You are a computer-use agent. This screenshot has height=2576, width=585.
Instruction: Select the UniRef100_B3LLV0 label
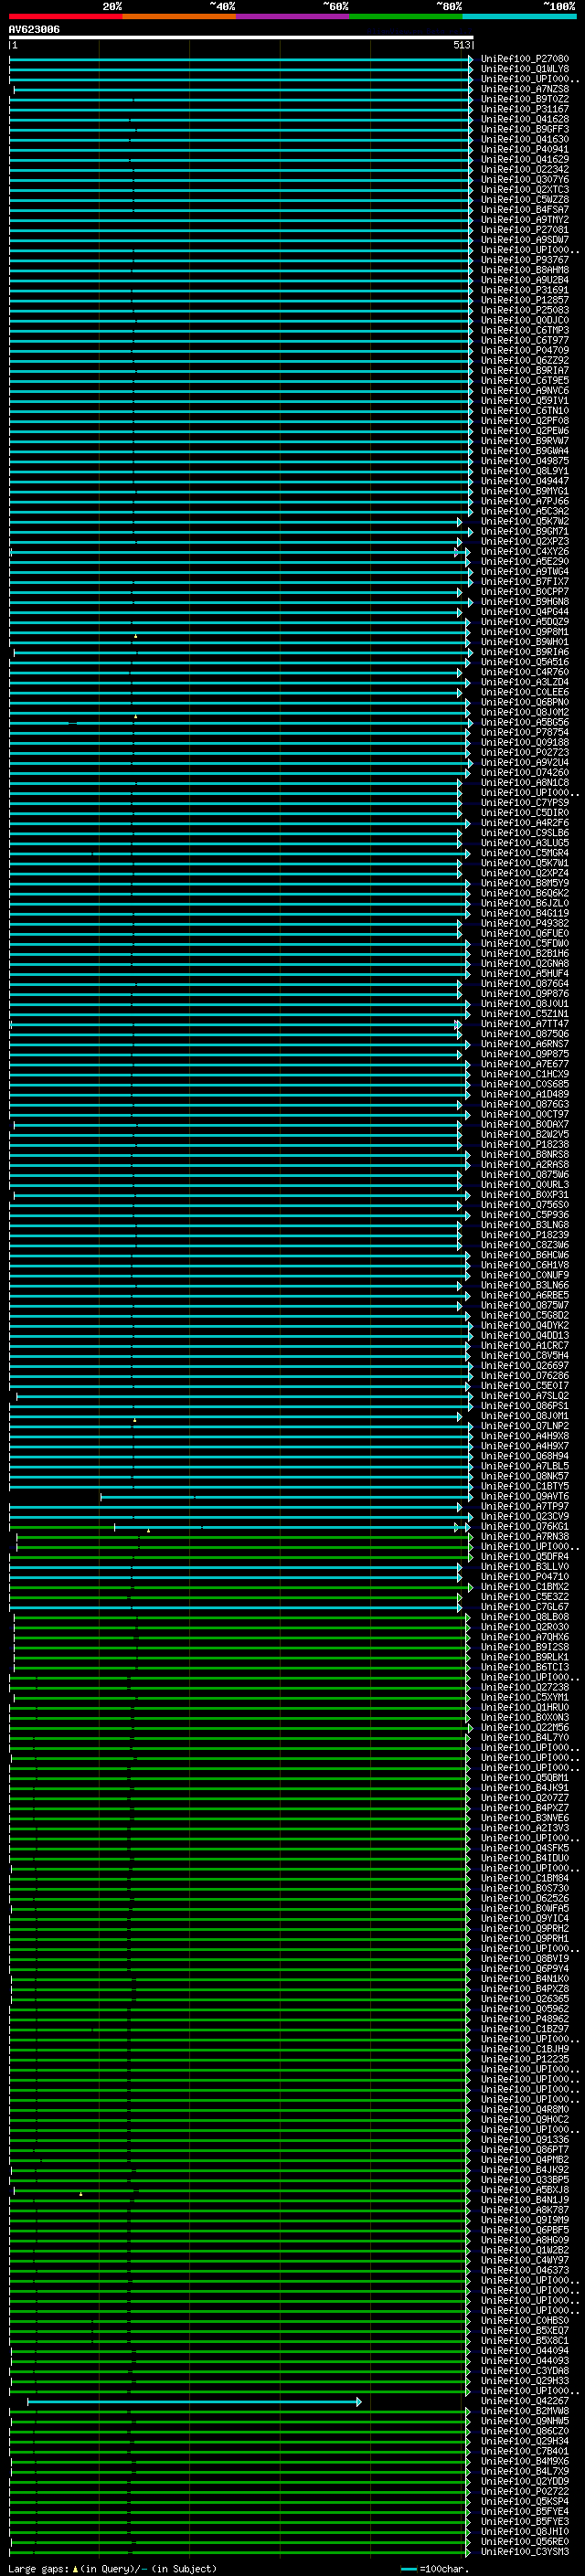524,1567
